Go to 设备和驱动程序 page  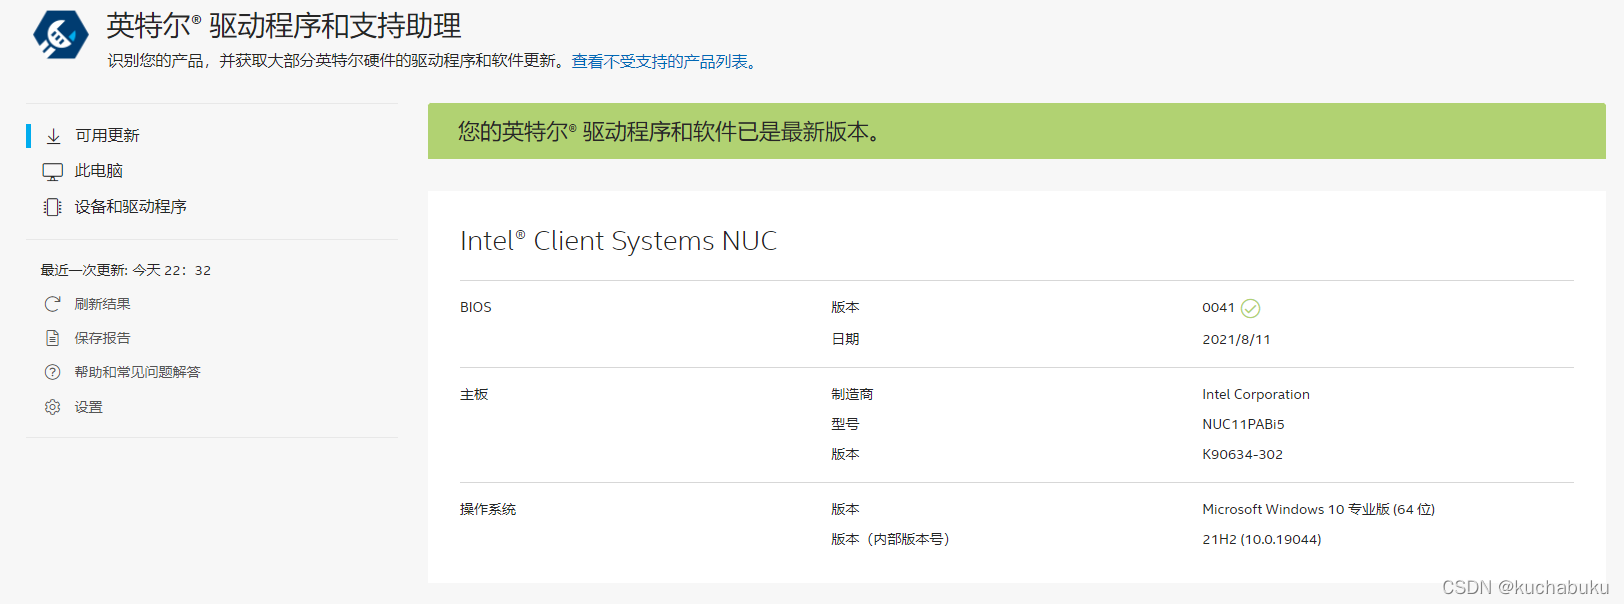131,207
